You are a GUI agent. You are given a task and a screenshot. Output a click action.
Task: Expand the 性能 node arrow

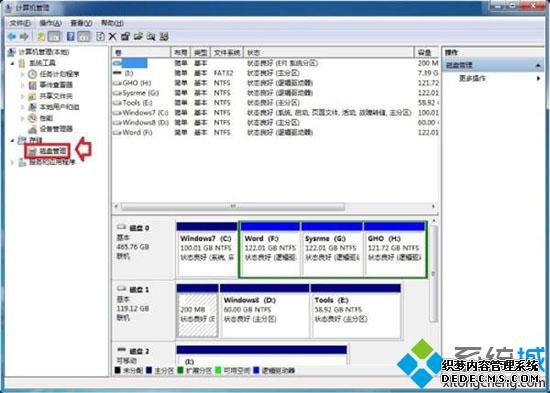tap(23, 118)
